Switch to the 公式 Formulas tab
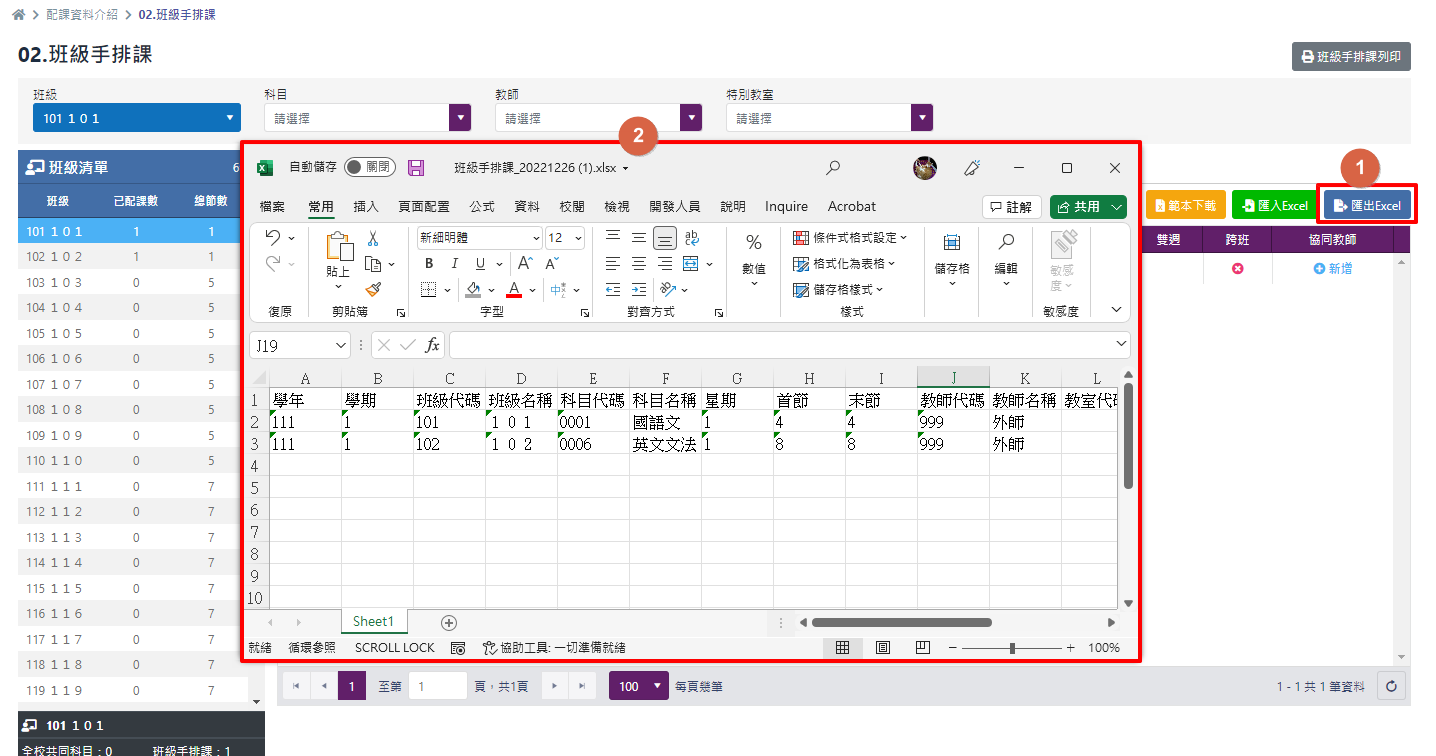This screenshot has height=756, width=1436. pyautogui.click(x=482, y=207)
